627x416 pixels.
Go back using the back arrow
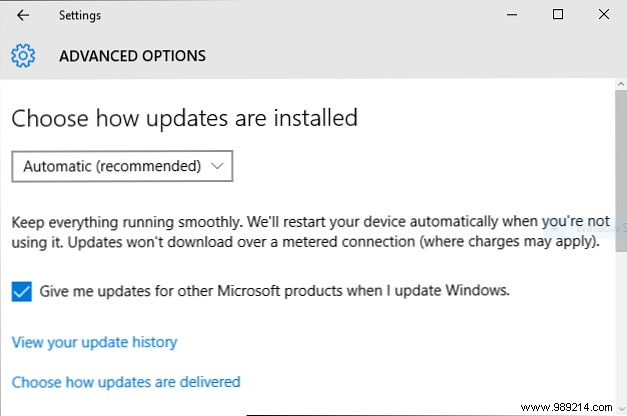point(23,15)
